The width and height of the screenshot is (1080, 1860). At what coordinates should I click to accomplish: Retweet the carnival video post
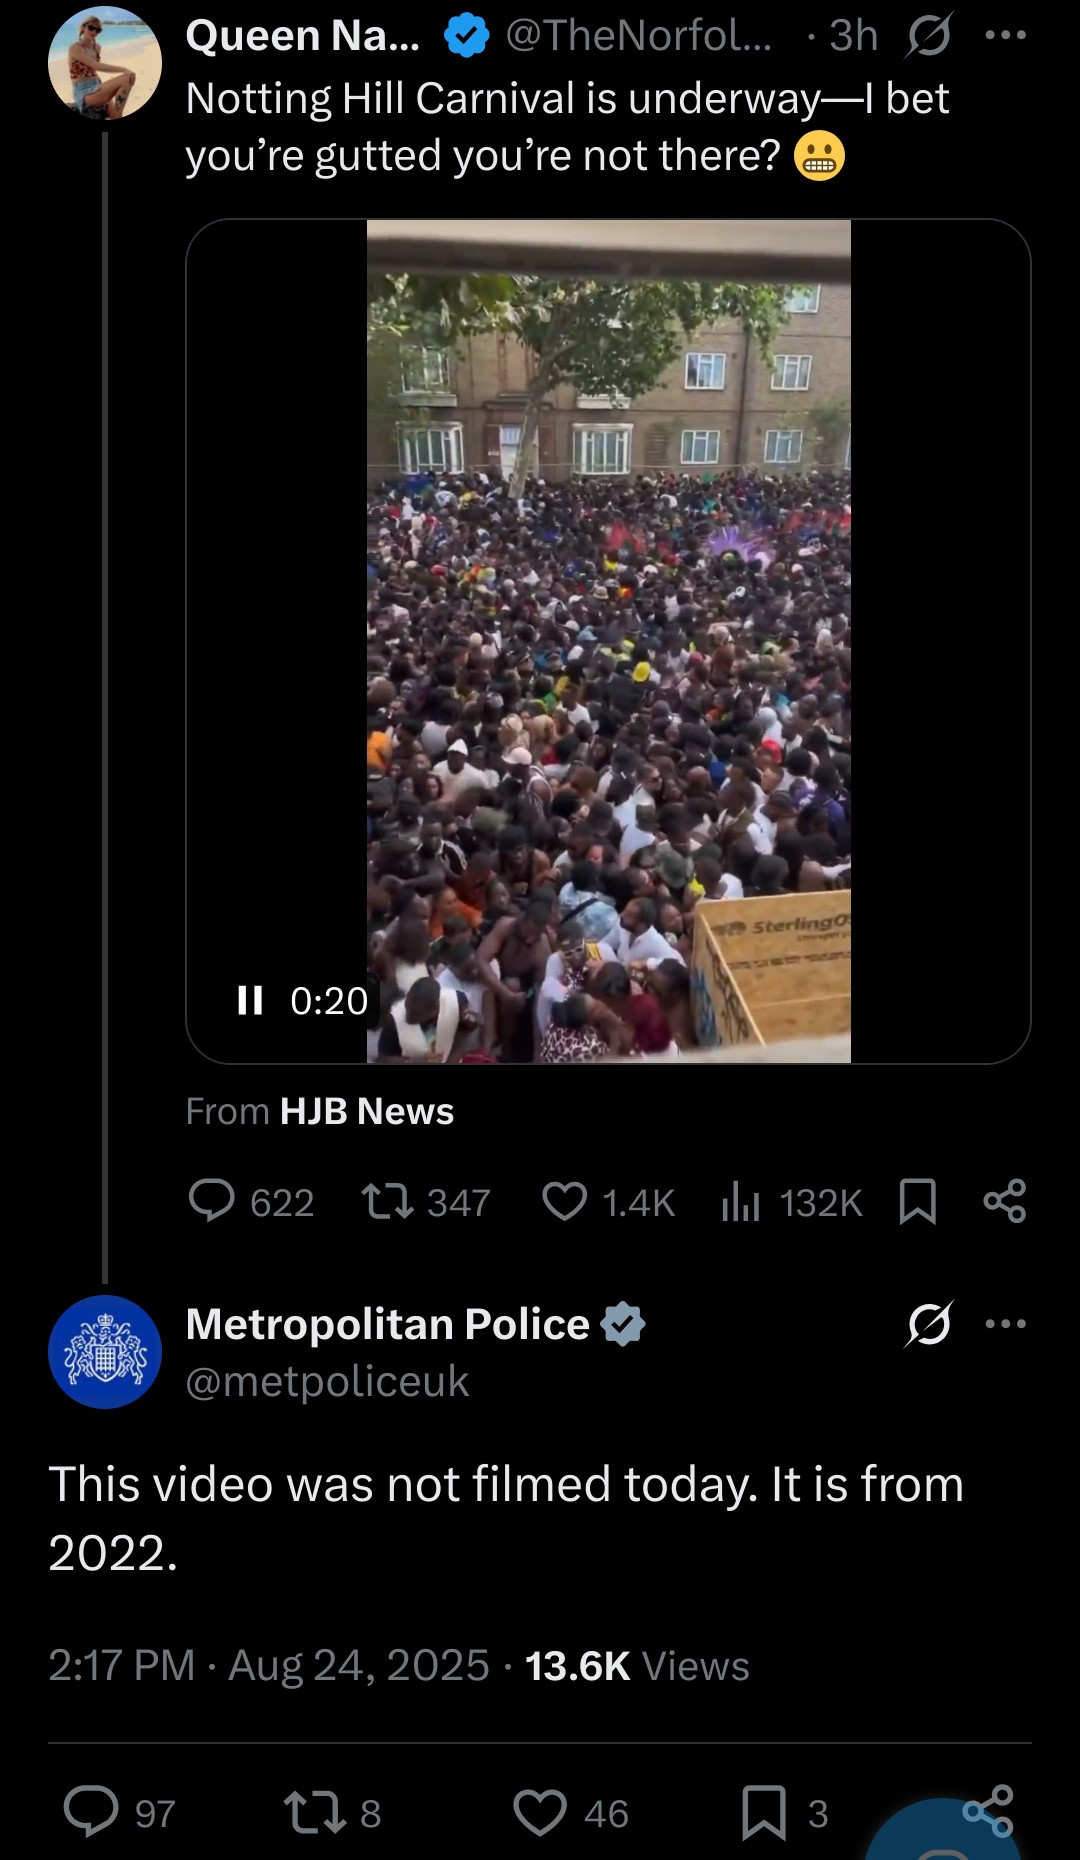(387, 1201)
